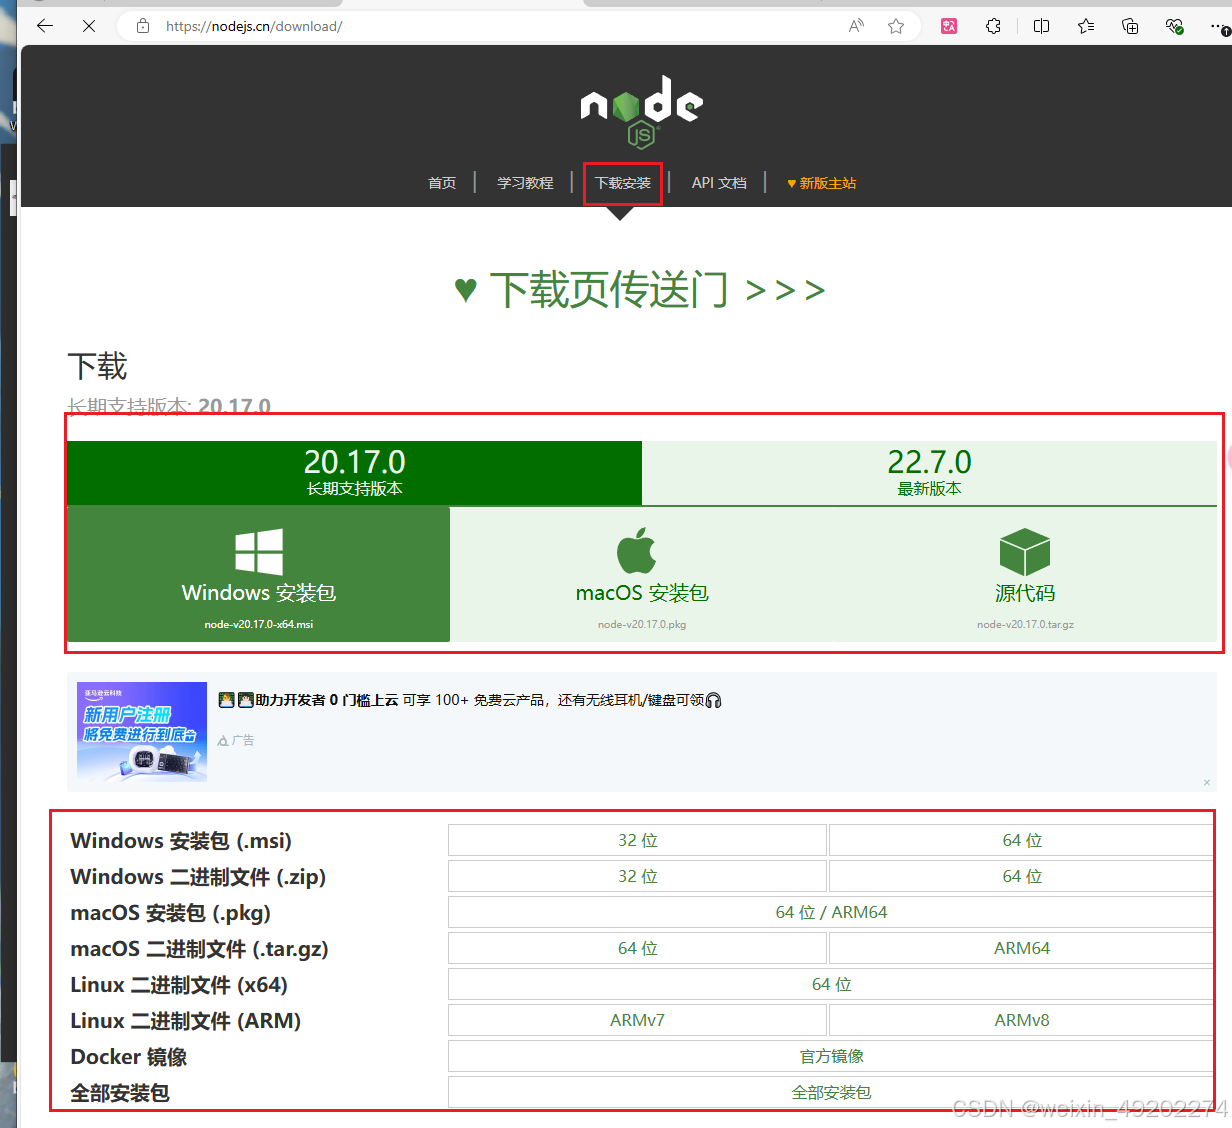Open the pink translate extension icon

click(949, 26)
